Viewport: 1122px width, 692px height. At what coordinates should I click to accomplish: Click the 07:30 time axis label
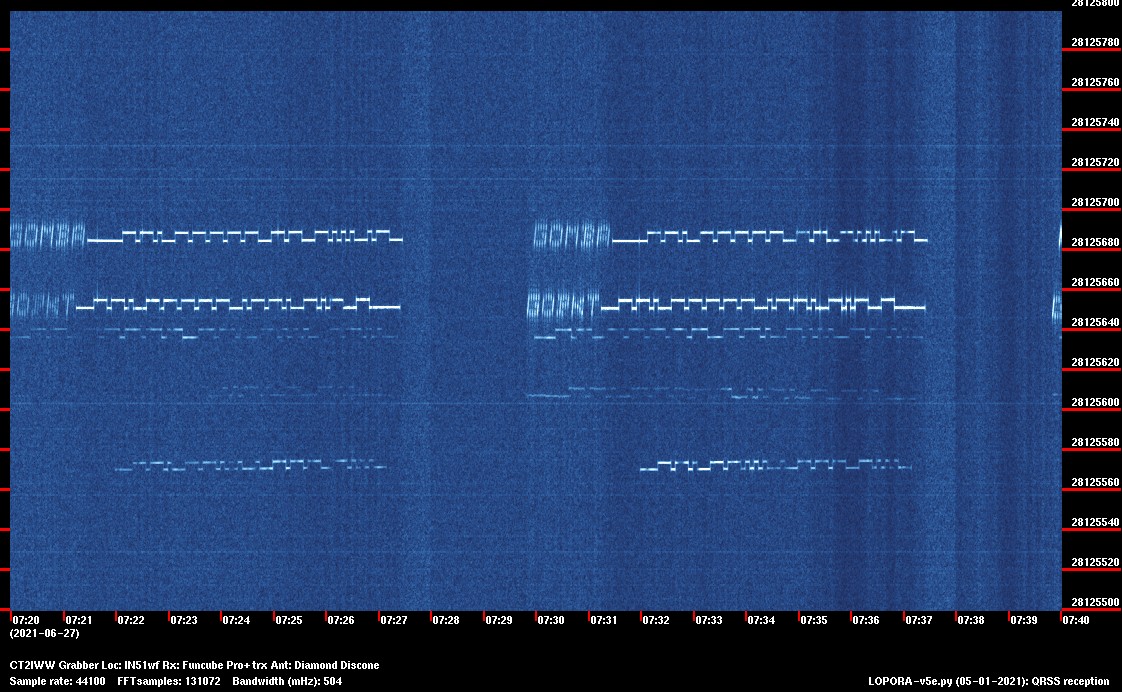[551, 620]
